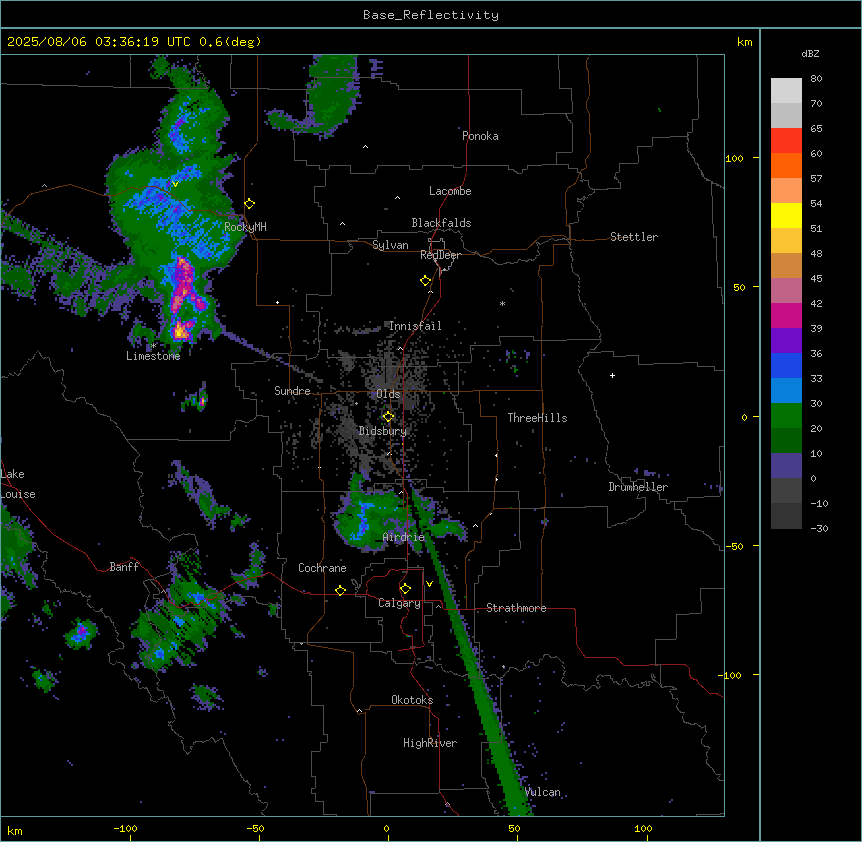Screen dimensions: 862x842
Task: Click the yellow diamond marker beside RockyMH
Action: (x=250, y=204)
